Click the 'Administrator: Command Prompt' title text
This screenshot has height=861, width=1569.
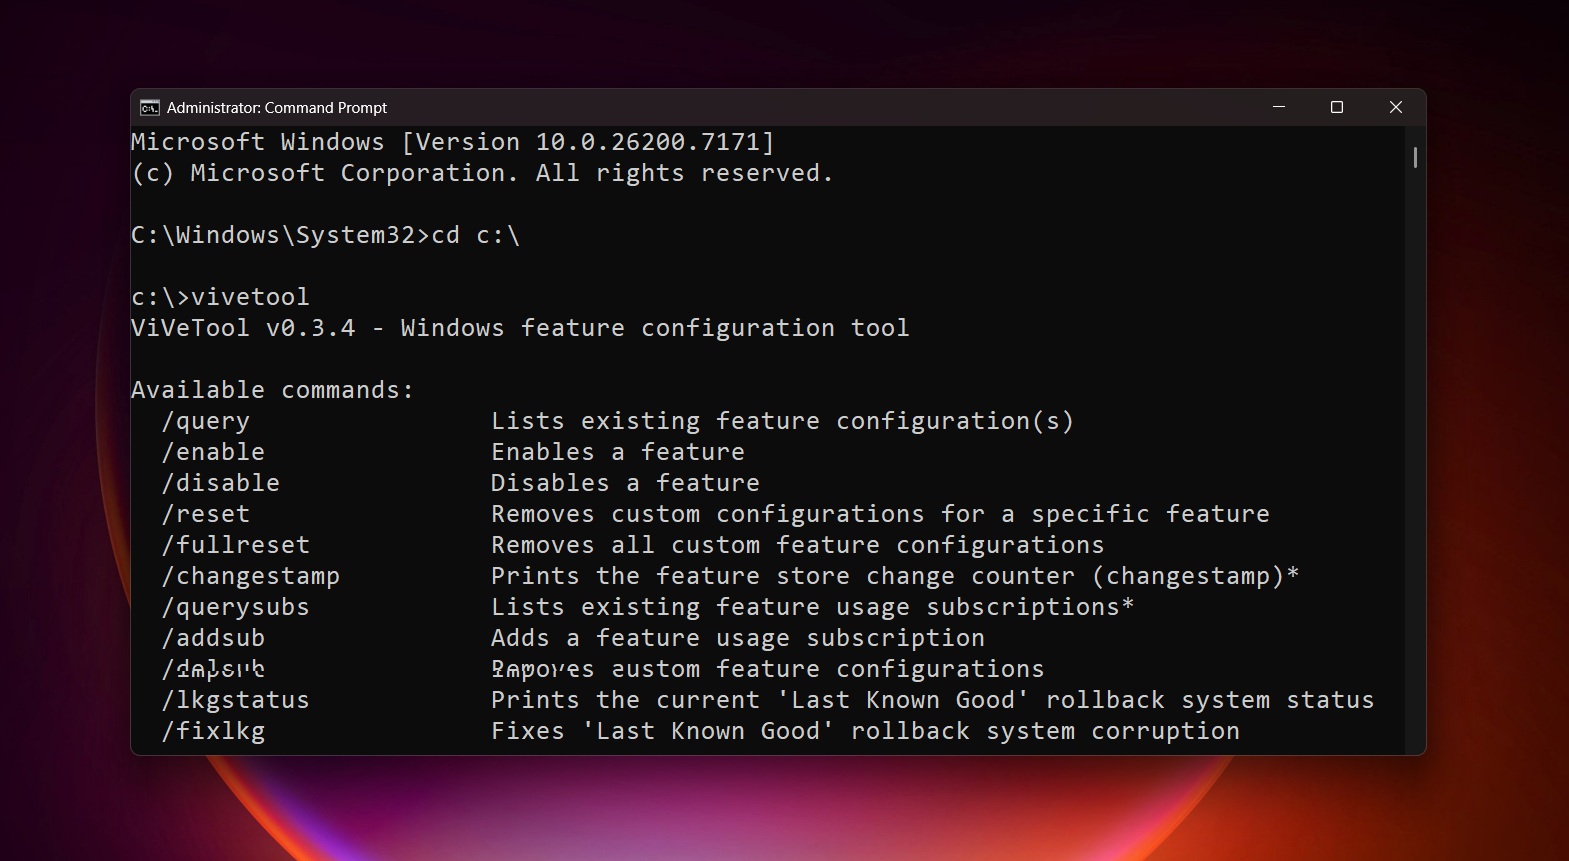[x=276, y=108]
